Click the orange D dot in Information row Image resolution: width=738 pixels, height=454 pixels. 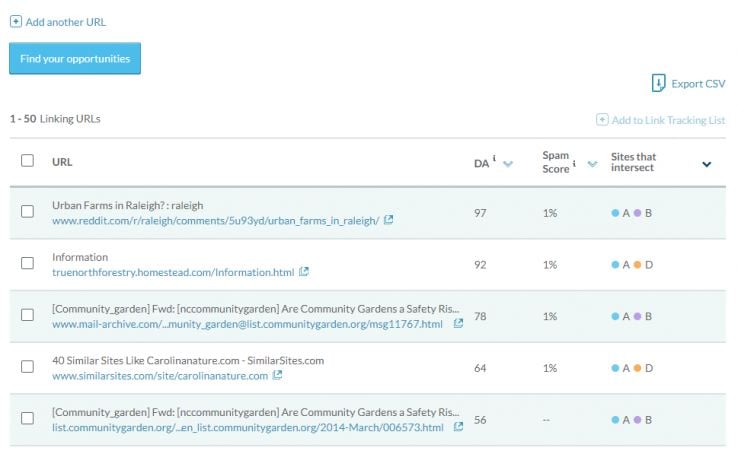click(637, 264)
